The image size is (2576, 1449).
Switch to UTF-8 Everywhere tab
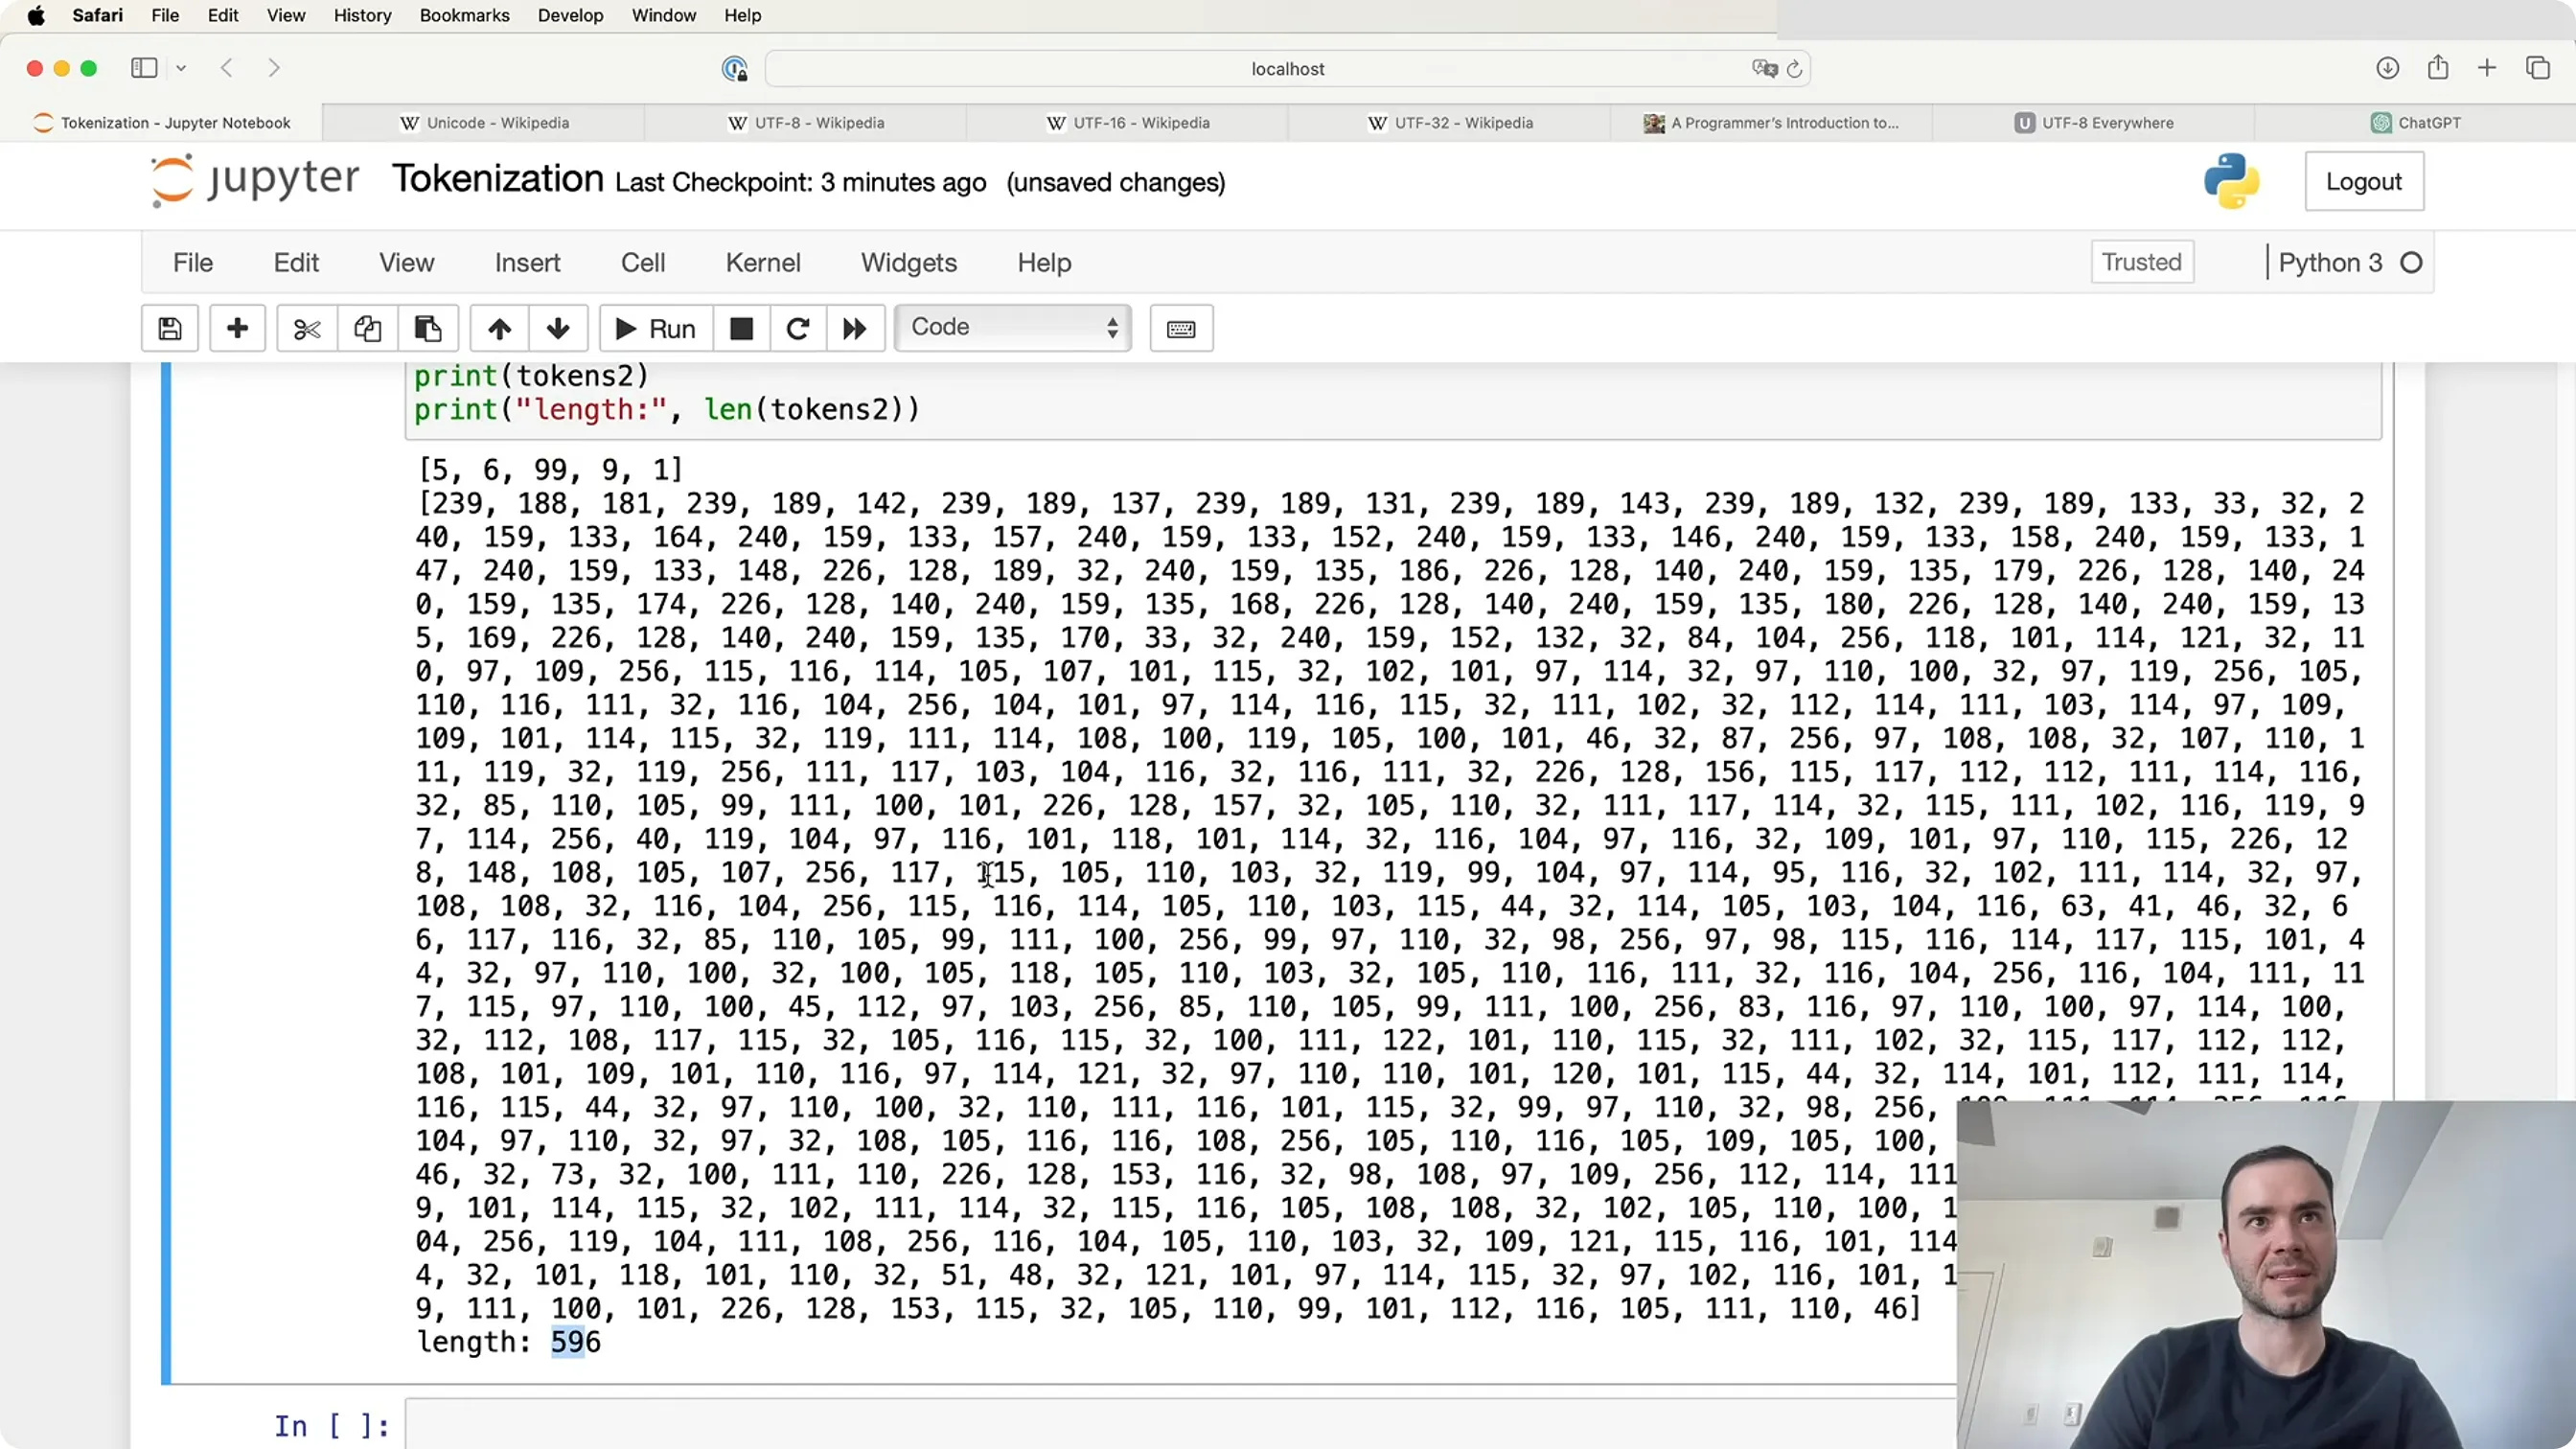(x=2094, y=123)
